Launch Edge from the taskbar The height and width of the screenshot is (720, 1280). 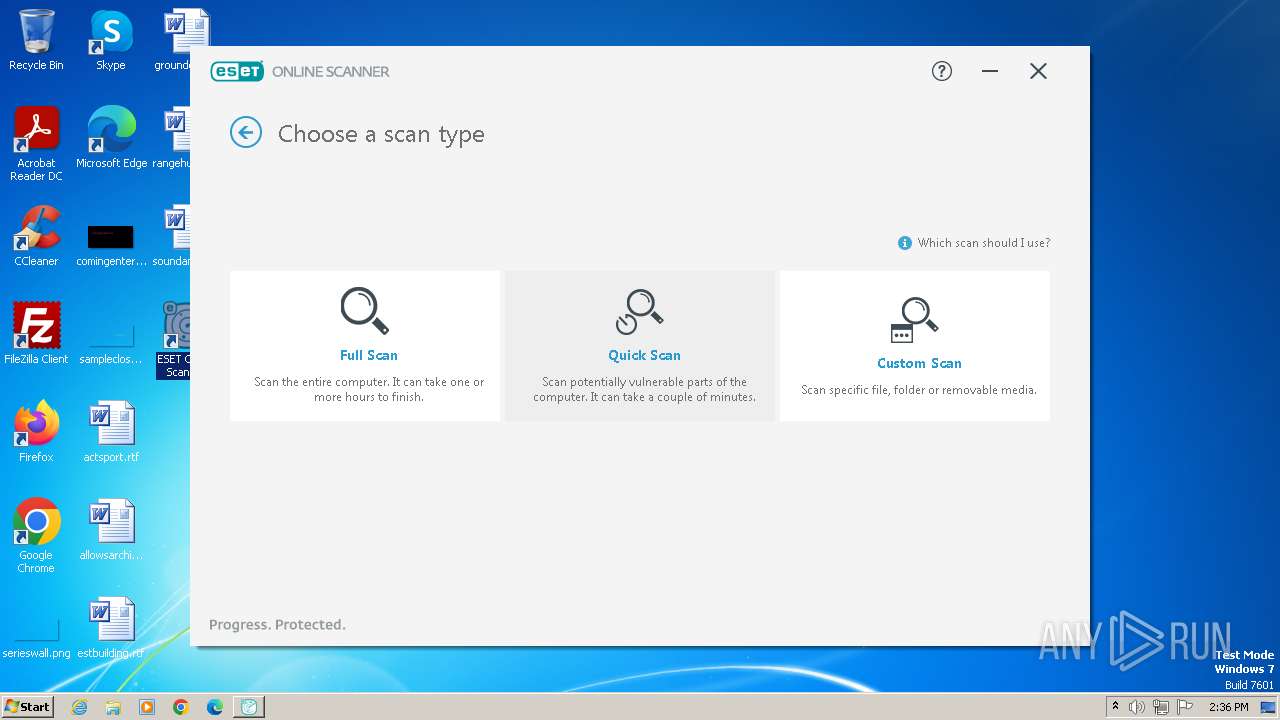(215, 707)
